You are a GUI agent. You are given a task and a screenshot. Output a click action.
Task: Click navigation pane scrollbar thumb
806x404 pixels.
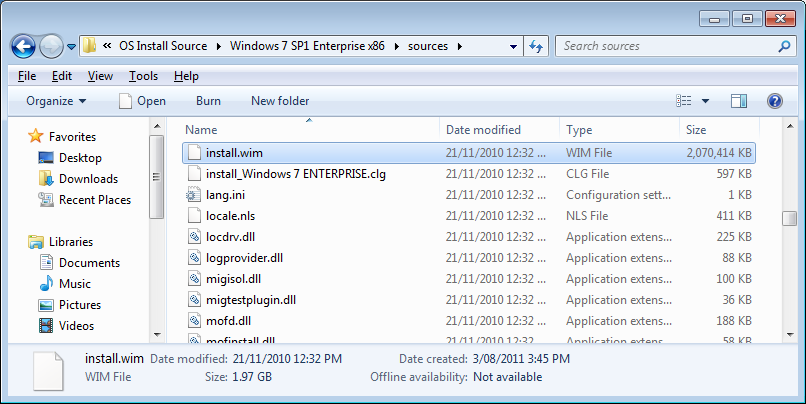point(157,177)
